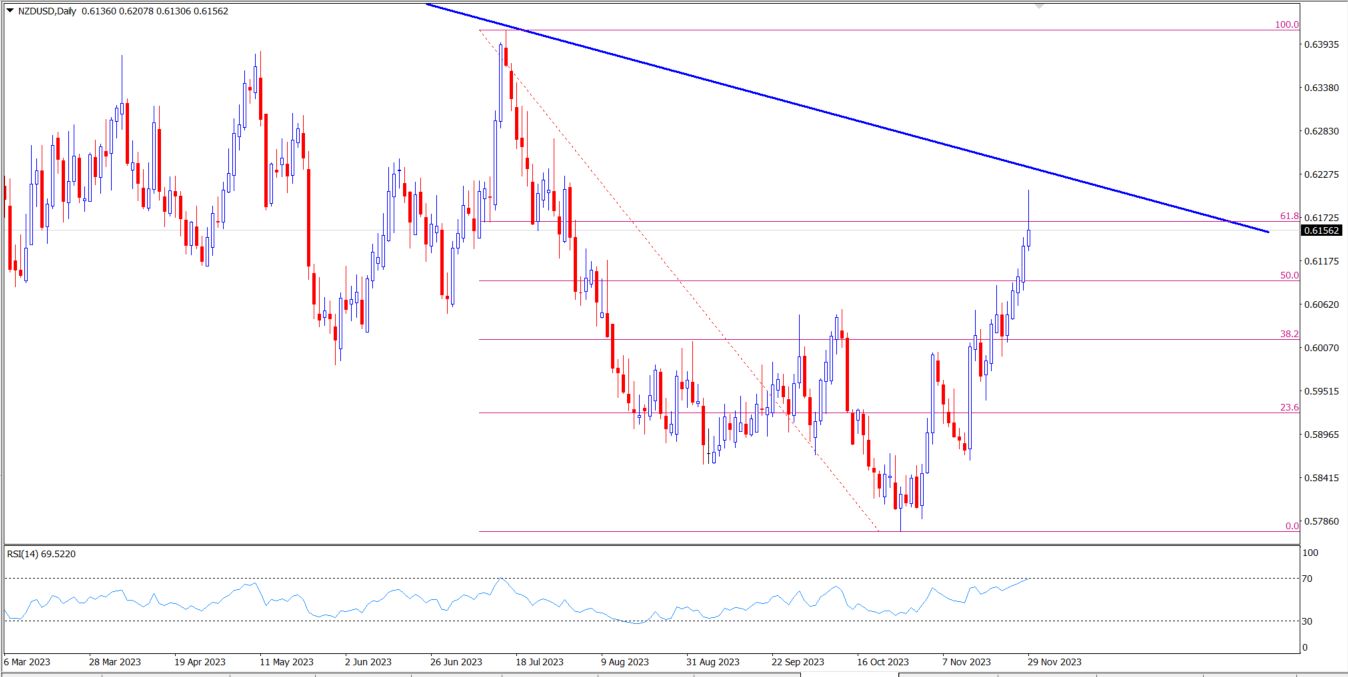This screenshot has width=1348, height=677.
Task: Click the NZDUSD,Daily chart title
Action: pyautogui.click(x=45, y=11)
